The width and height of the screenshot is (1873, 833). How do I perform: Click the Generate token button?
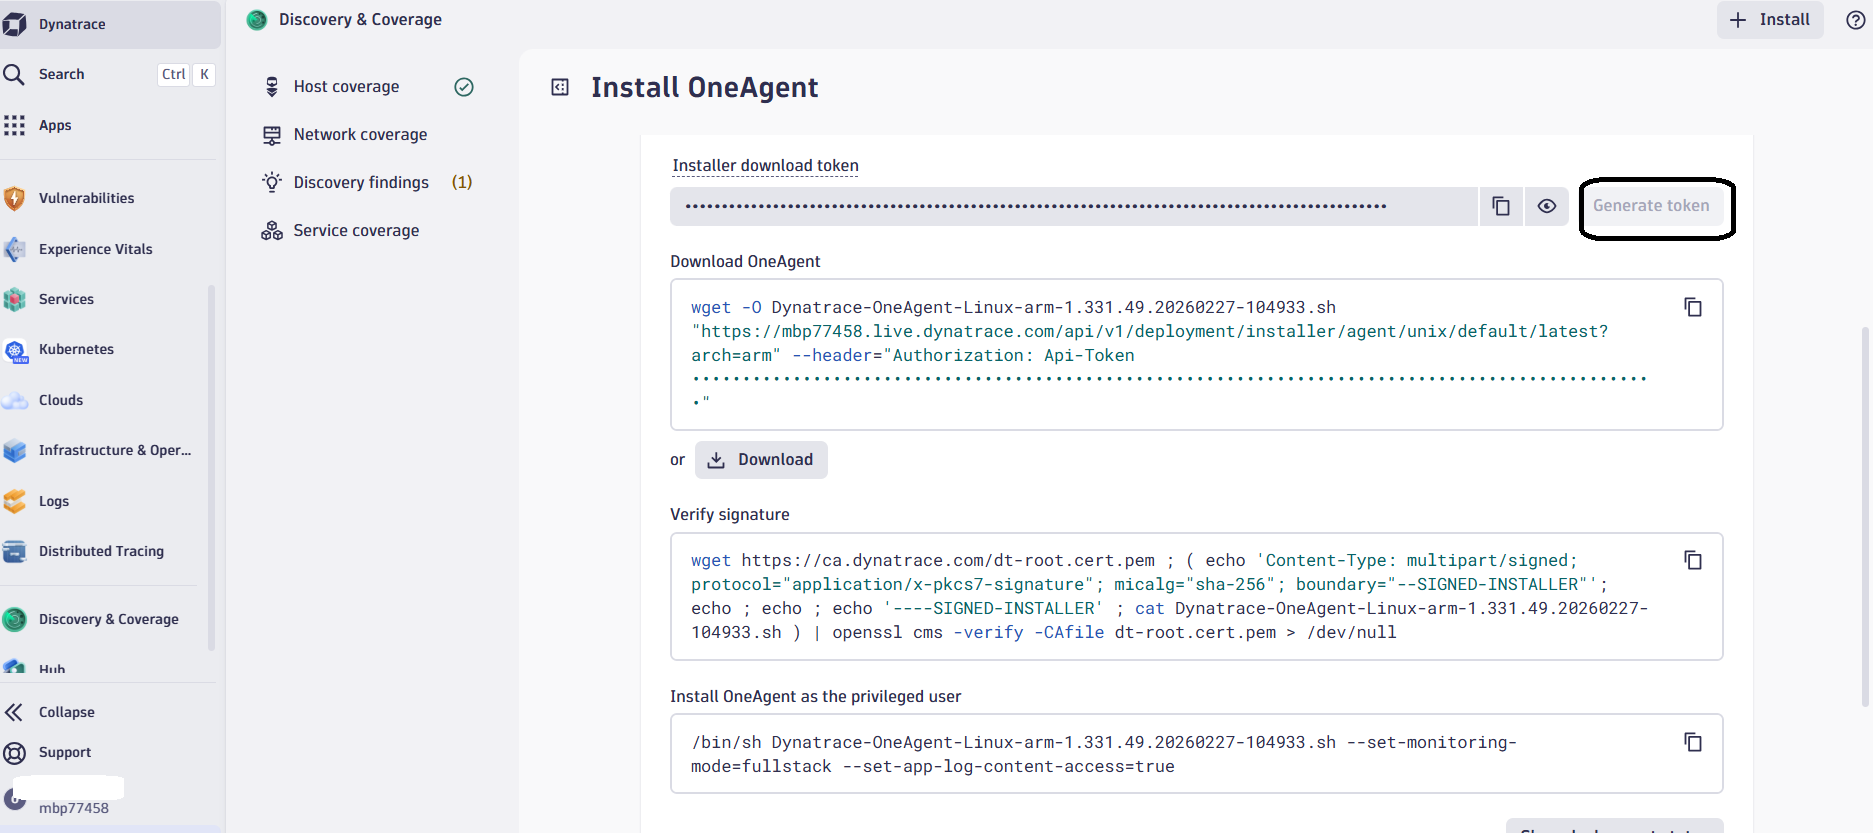1654,205
